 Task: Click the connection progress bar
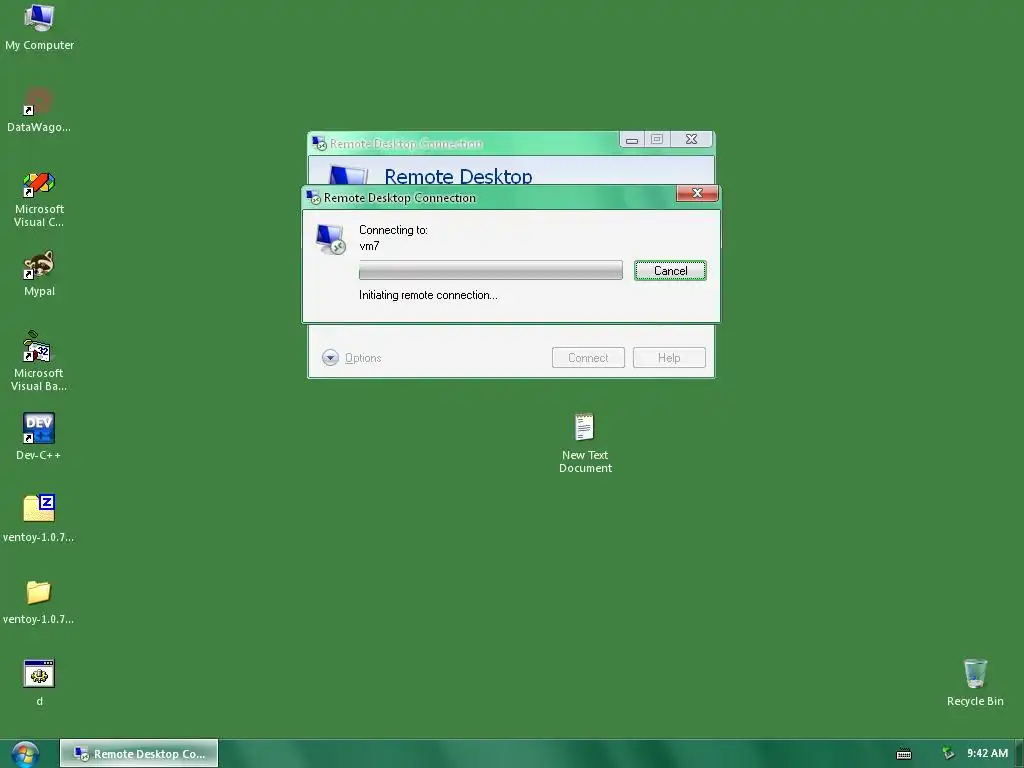point(490,270)
